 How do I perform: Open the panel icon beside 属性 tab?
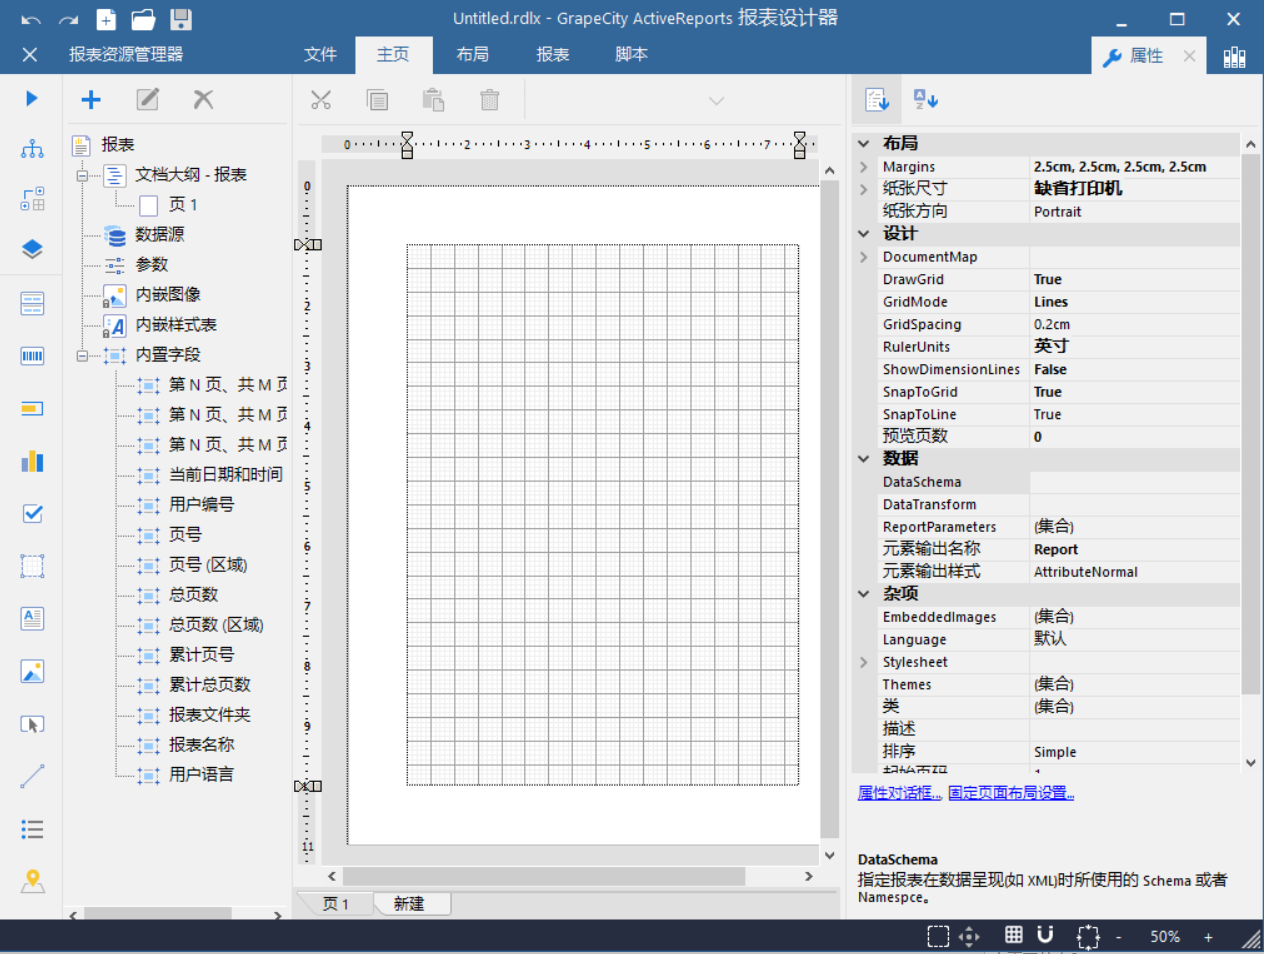click(x=1235, y=56)
